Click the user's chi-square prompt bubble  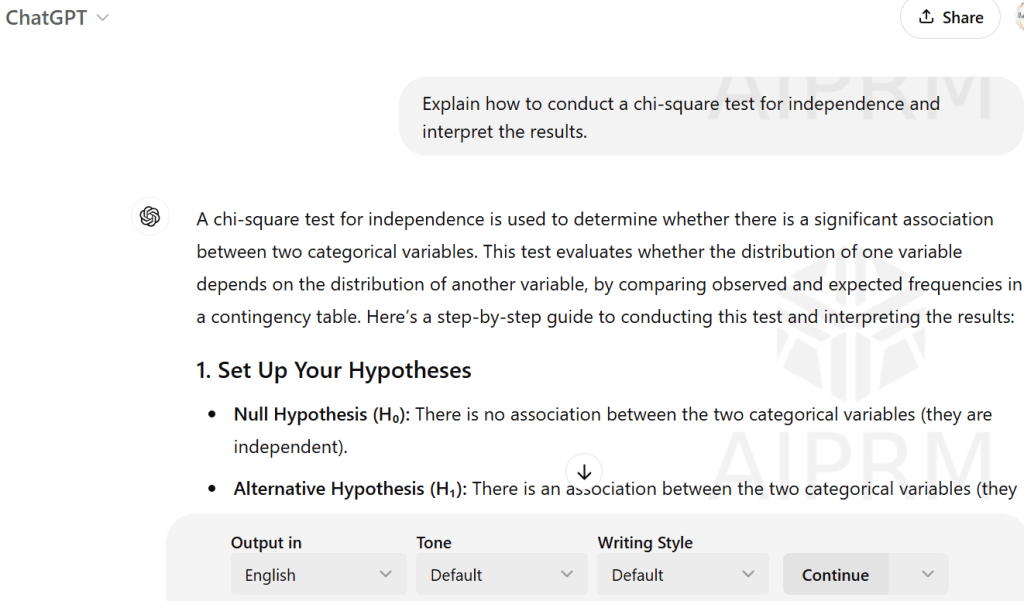680,117
